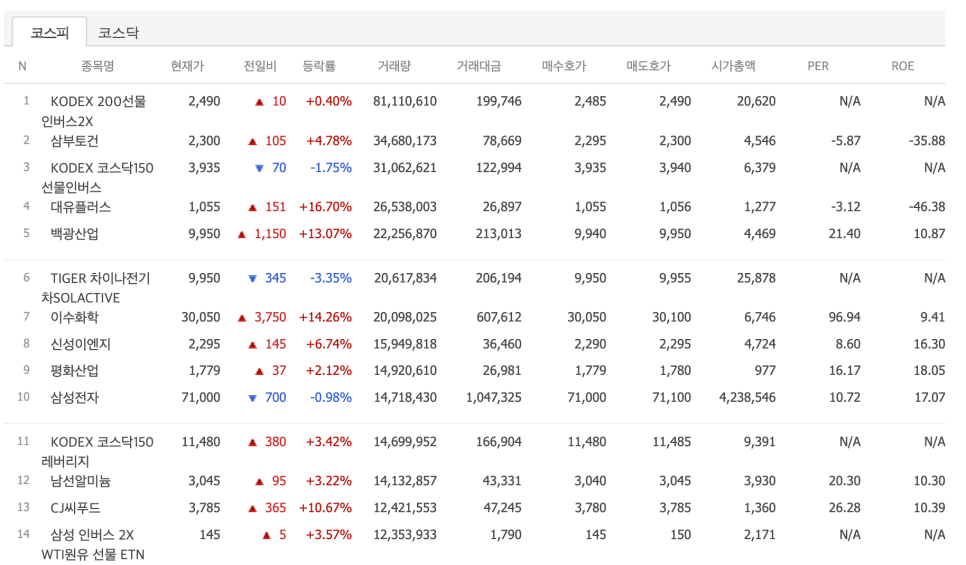Select PER value 96.94

(845, 317)
